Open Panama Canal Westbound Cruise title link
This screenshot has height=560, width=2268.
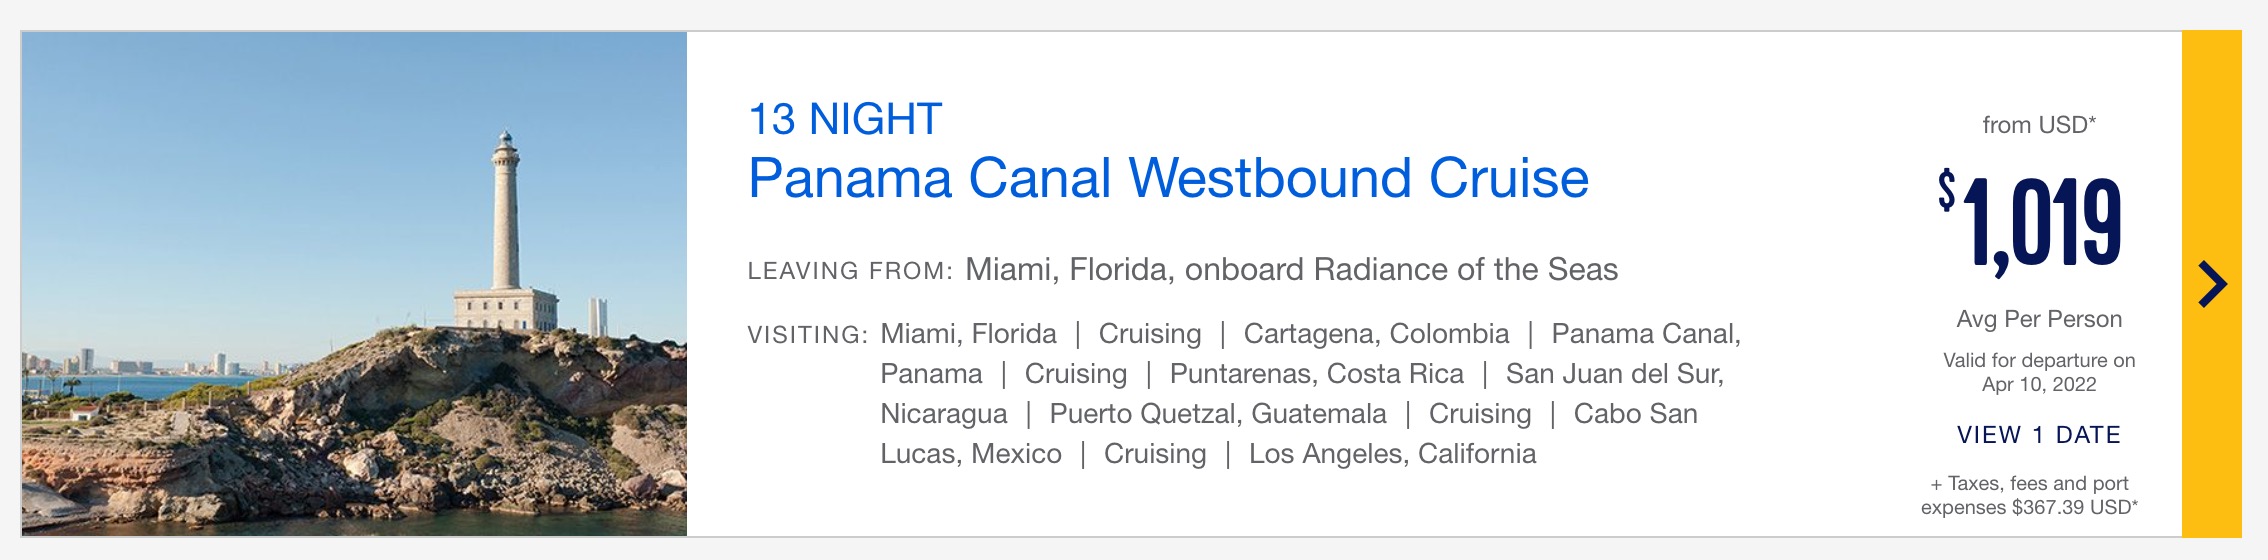tap(1168, 178)
